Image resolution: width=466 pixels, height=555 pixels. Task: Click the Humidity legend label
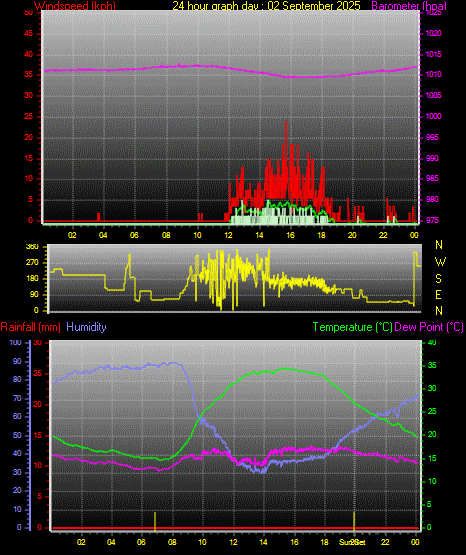(86, 327)
